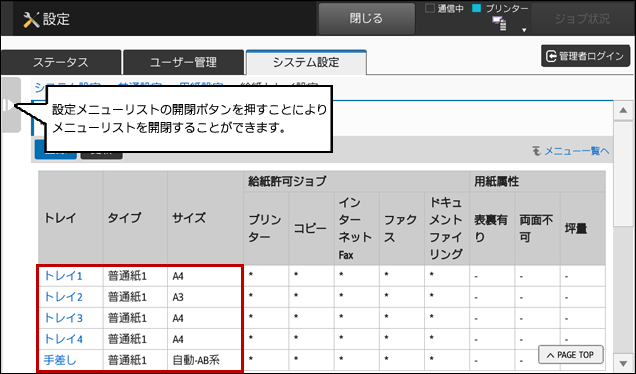Image resolution: width=636 pixels, height=374 pixels.
Task: Click the printer device icon in header
Action: [500, 23]
